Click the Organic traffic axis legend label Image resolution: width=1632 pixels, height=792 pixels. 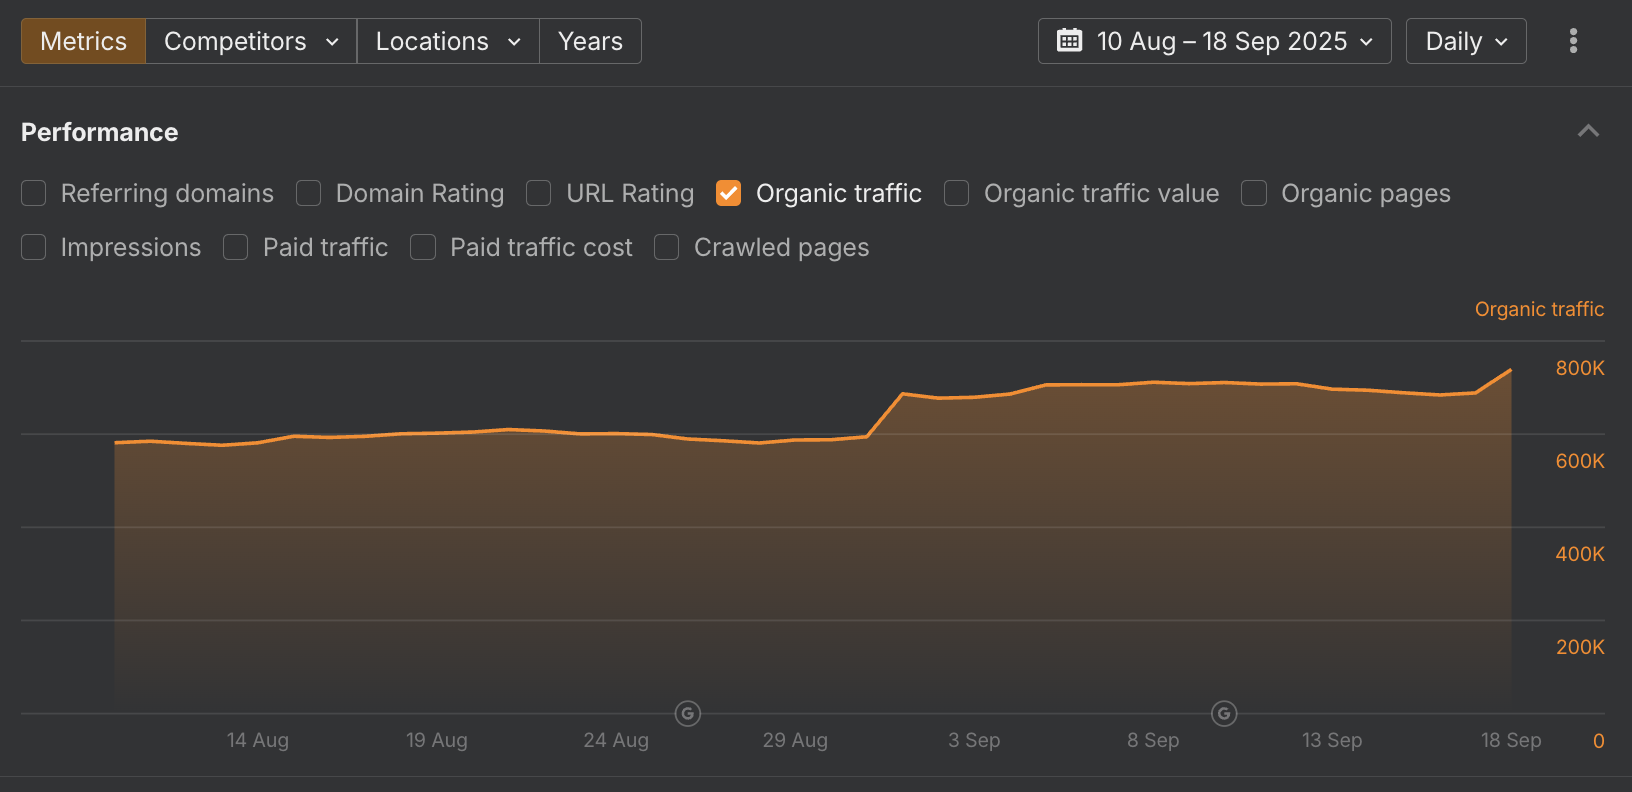(x=1539, y=309)
